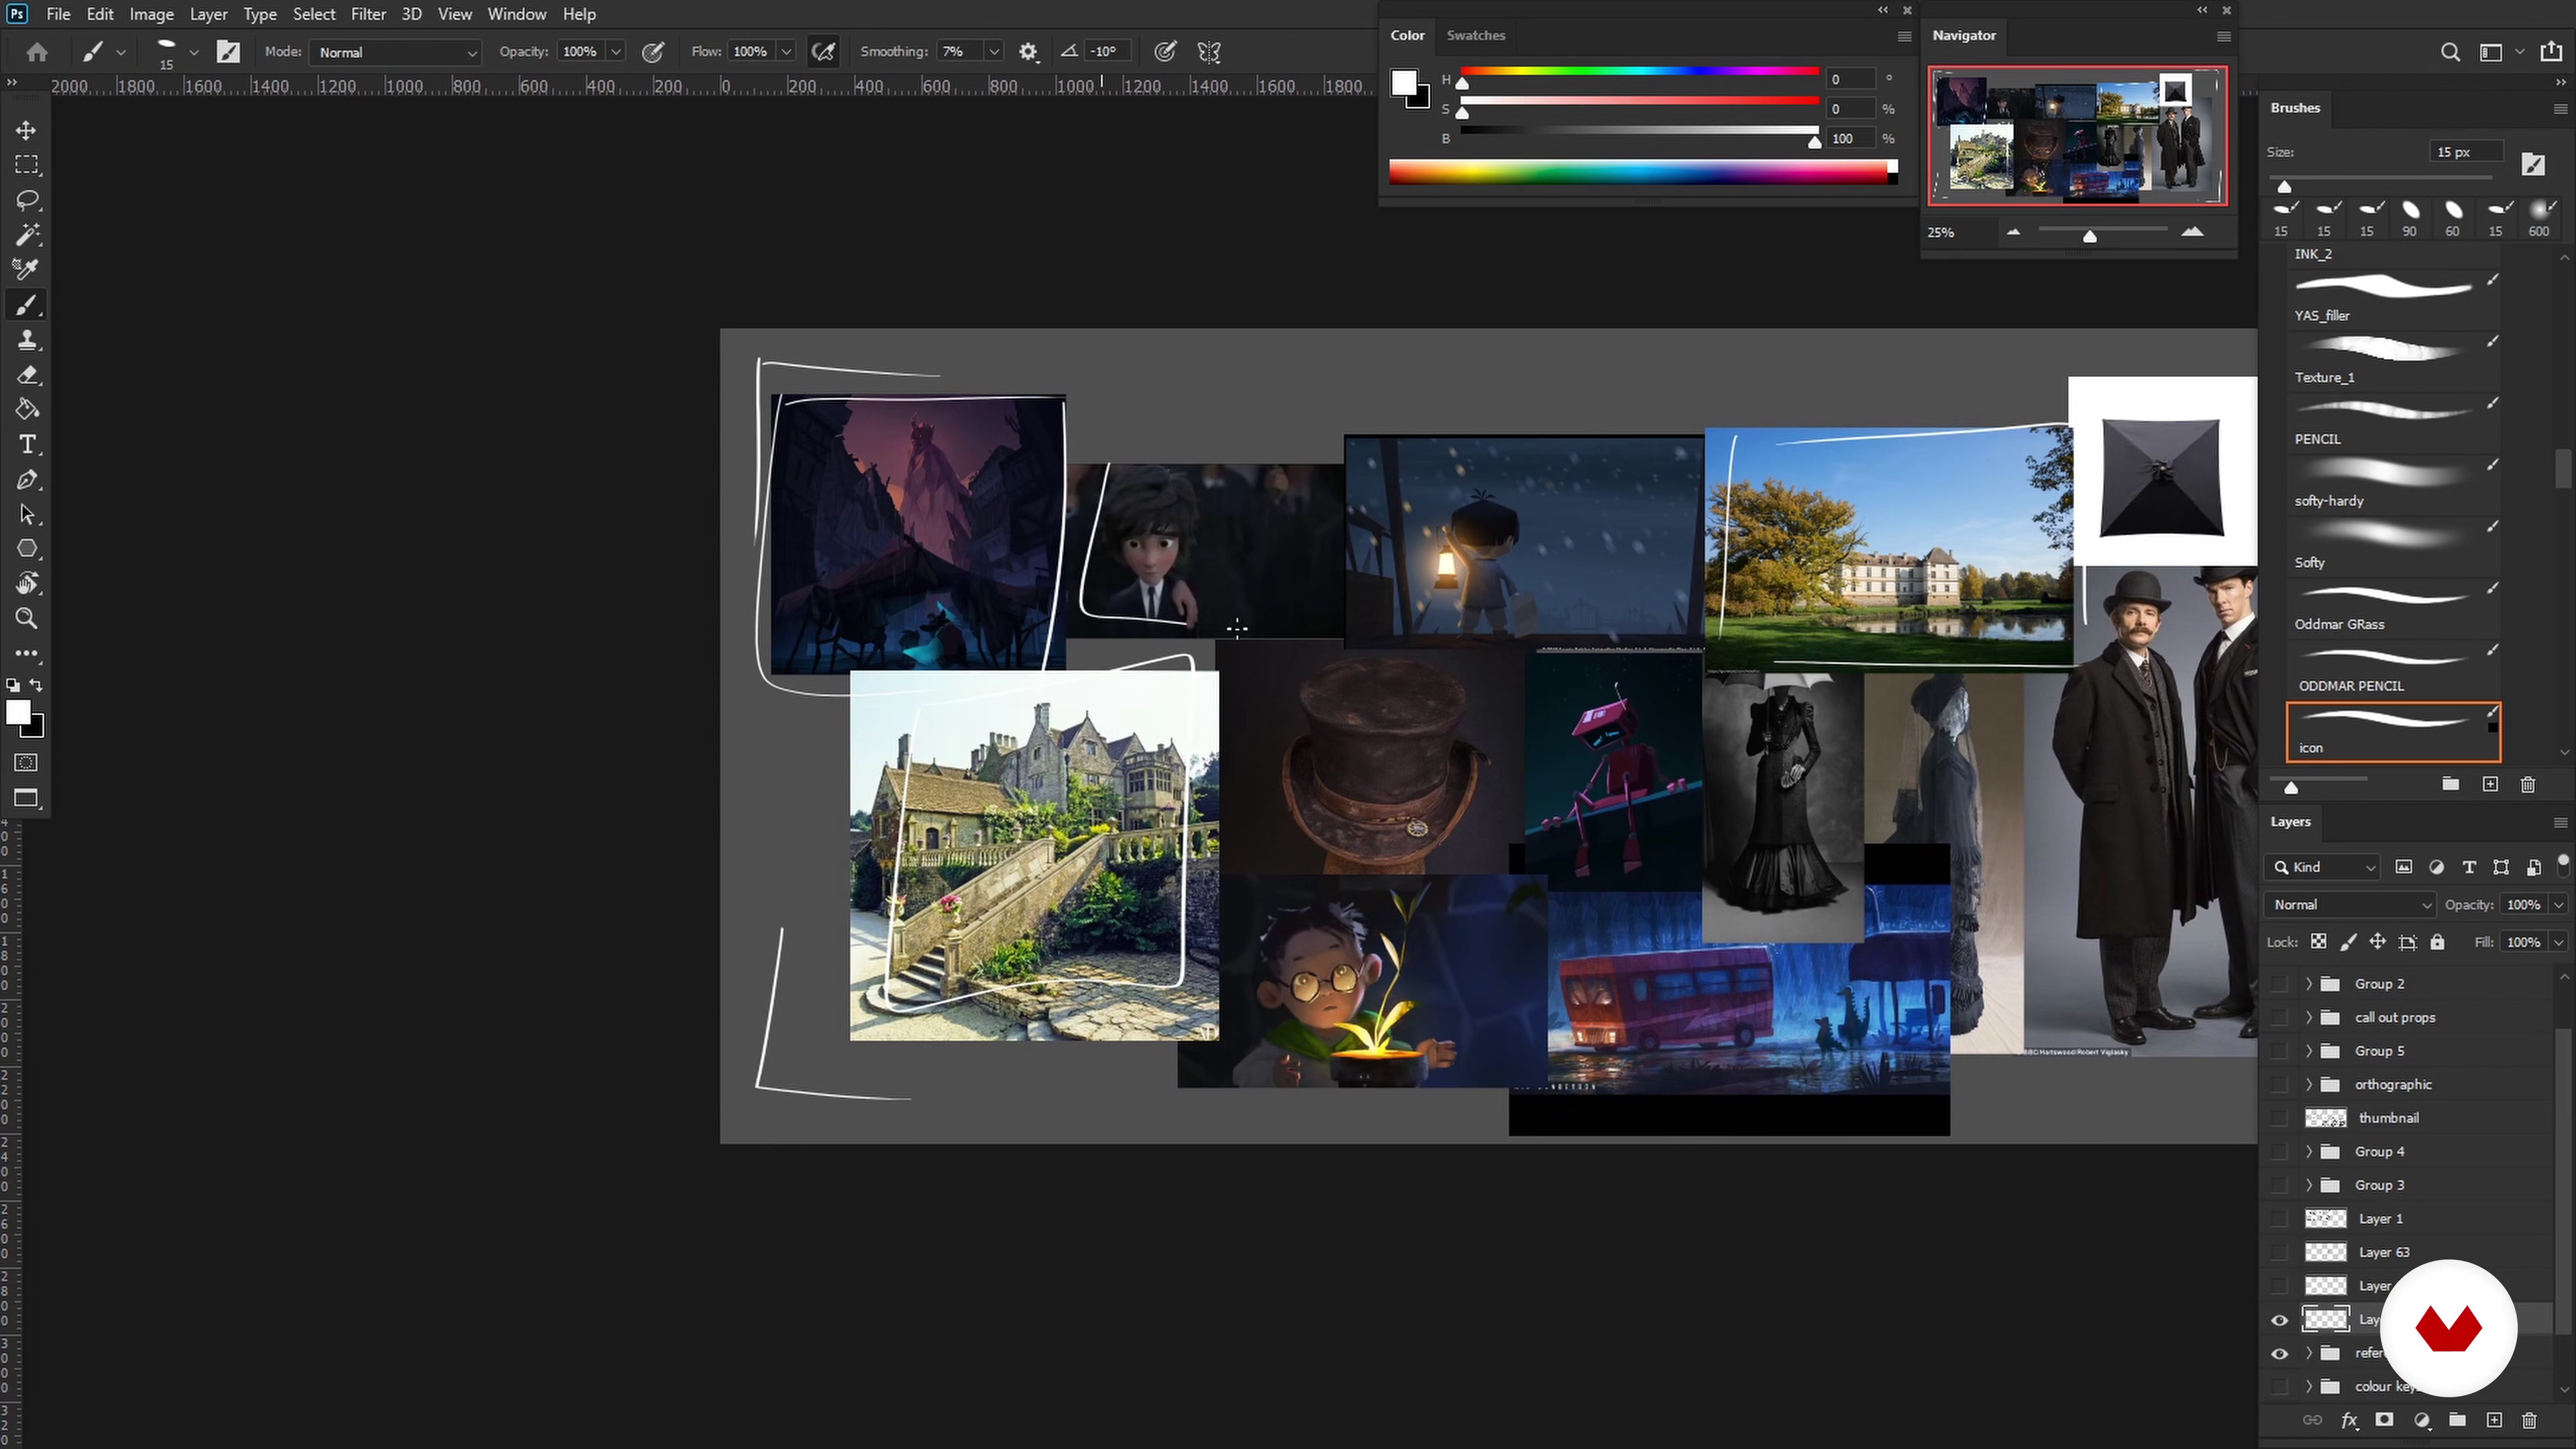This screenshot has height=1449, width=2576.
Task: Open Smoothing dropdown arrow
Action: coord(993,52)
